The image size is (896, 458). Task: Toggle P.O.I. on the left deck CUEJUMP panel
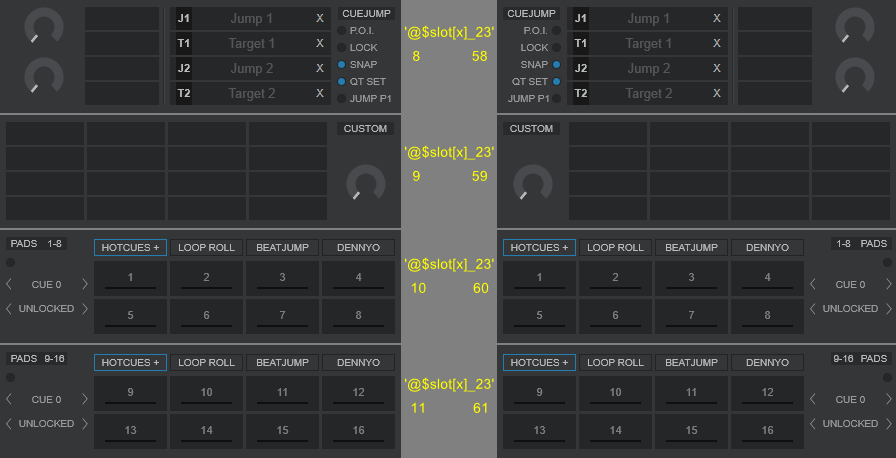[342, 31]
